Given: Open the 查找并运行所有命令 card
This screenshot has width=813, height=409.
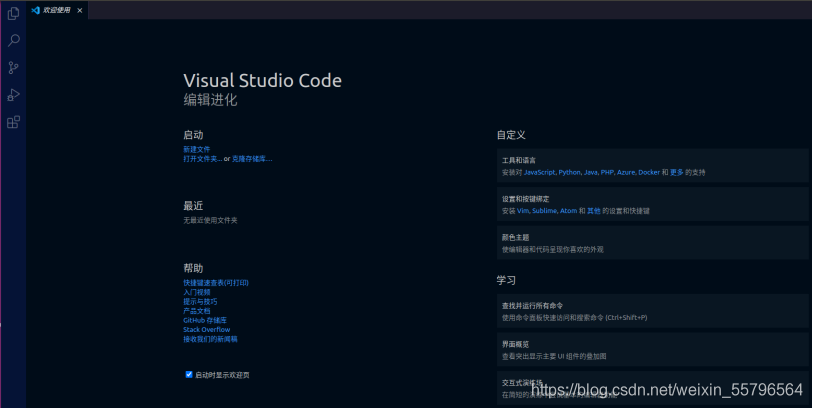Looking at the screenshot, I should (654, 311).
